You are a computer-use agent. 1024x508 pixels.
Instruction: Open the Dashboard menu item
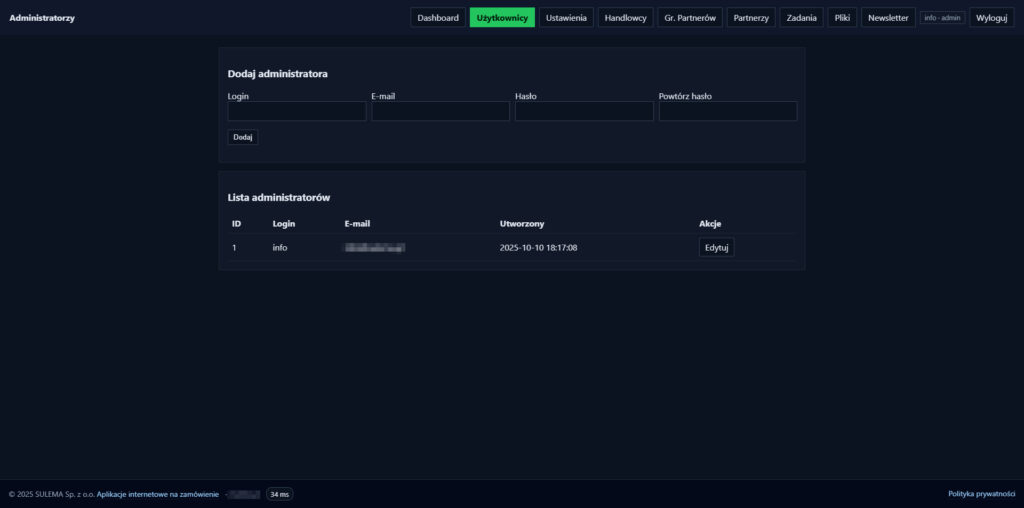click(438, 18)
